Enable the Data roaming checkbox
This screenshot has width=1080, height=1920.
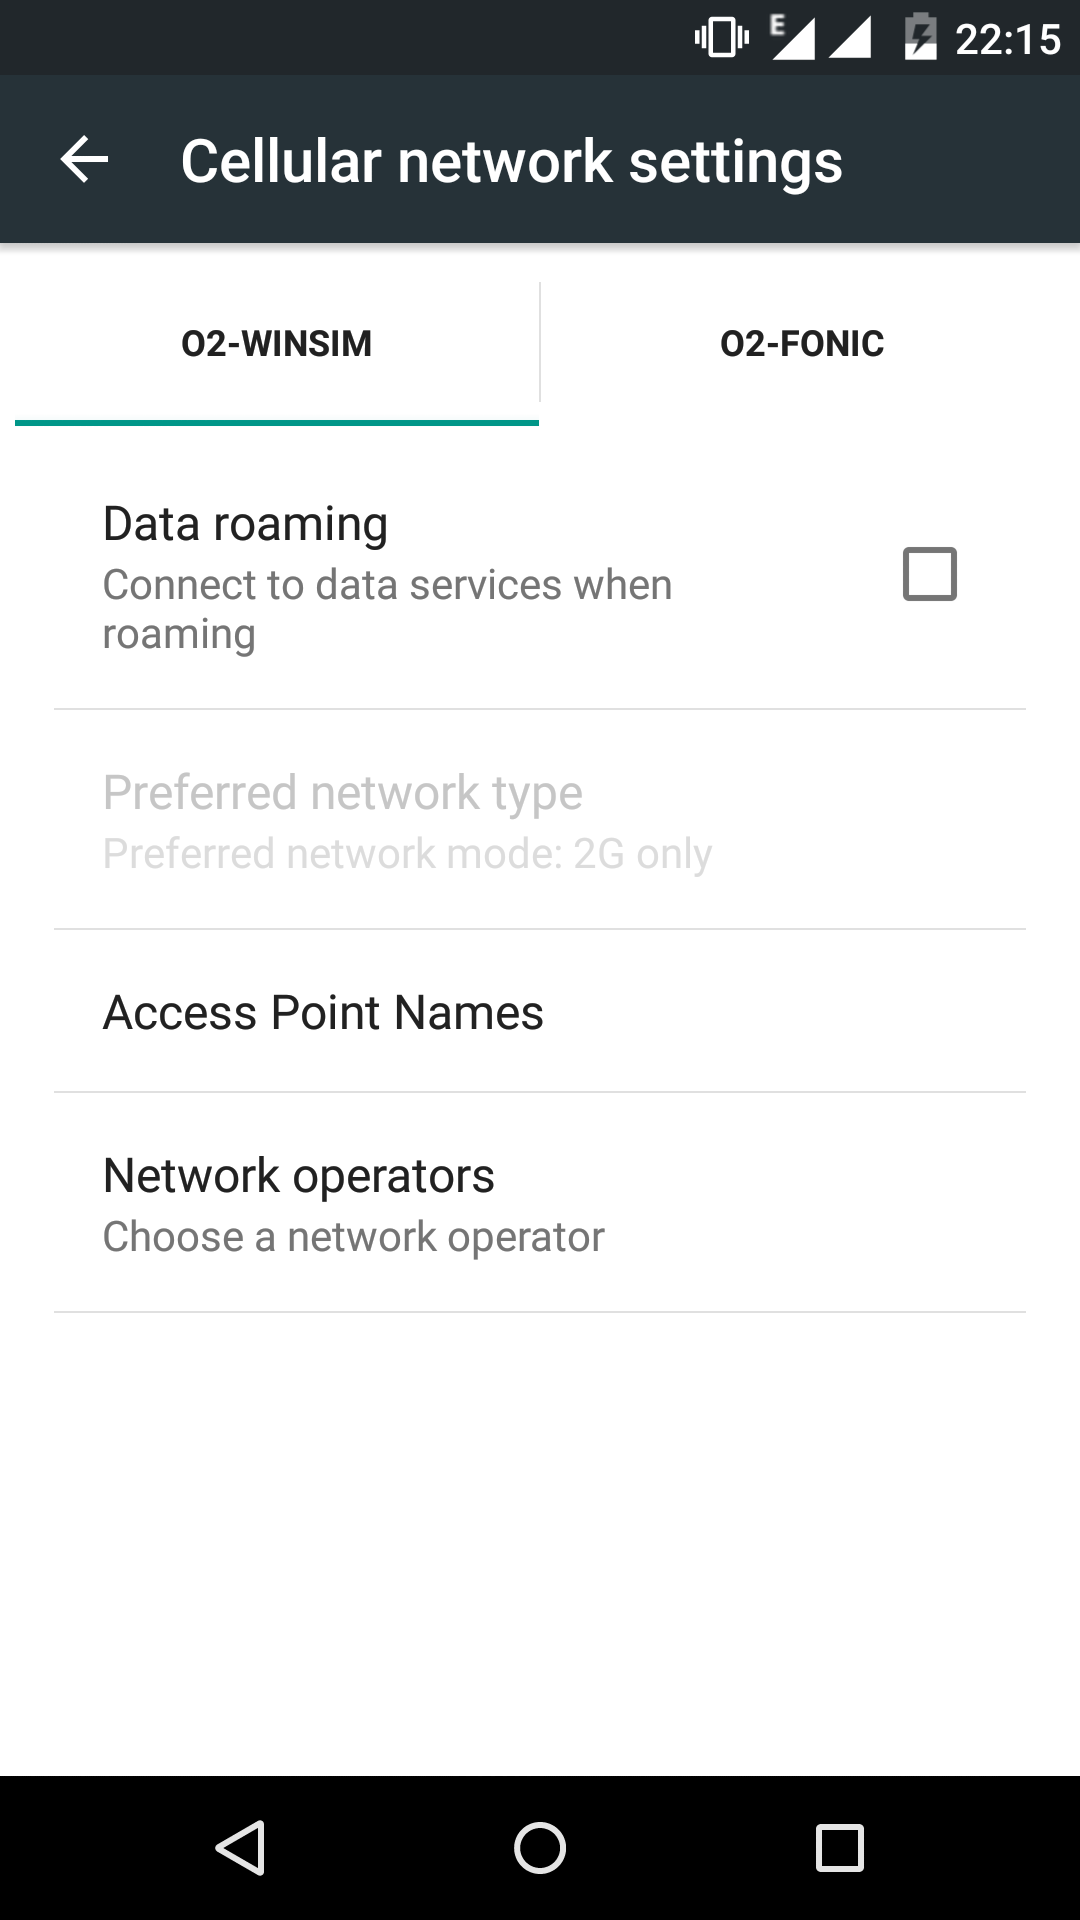929,574
